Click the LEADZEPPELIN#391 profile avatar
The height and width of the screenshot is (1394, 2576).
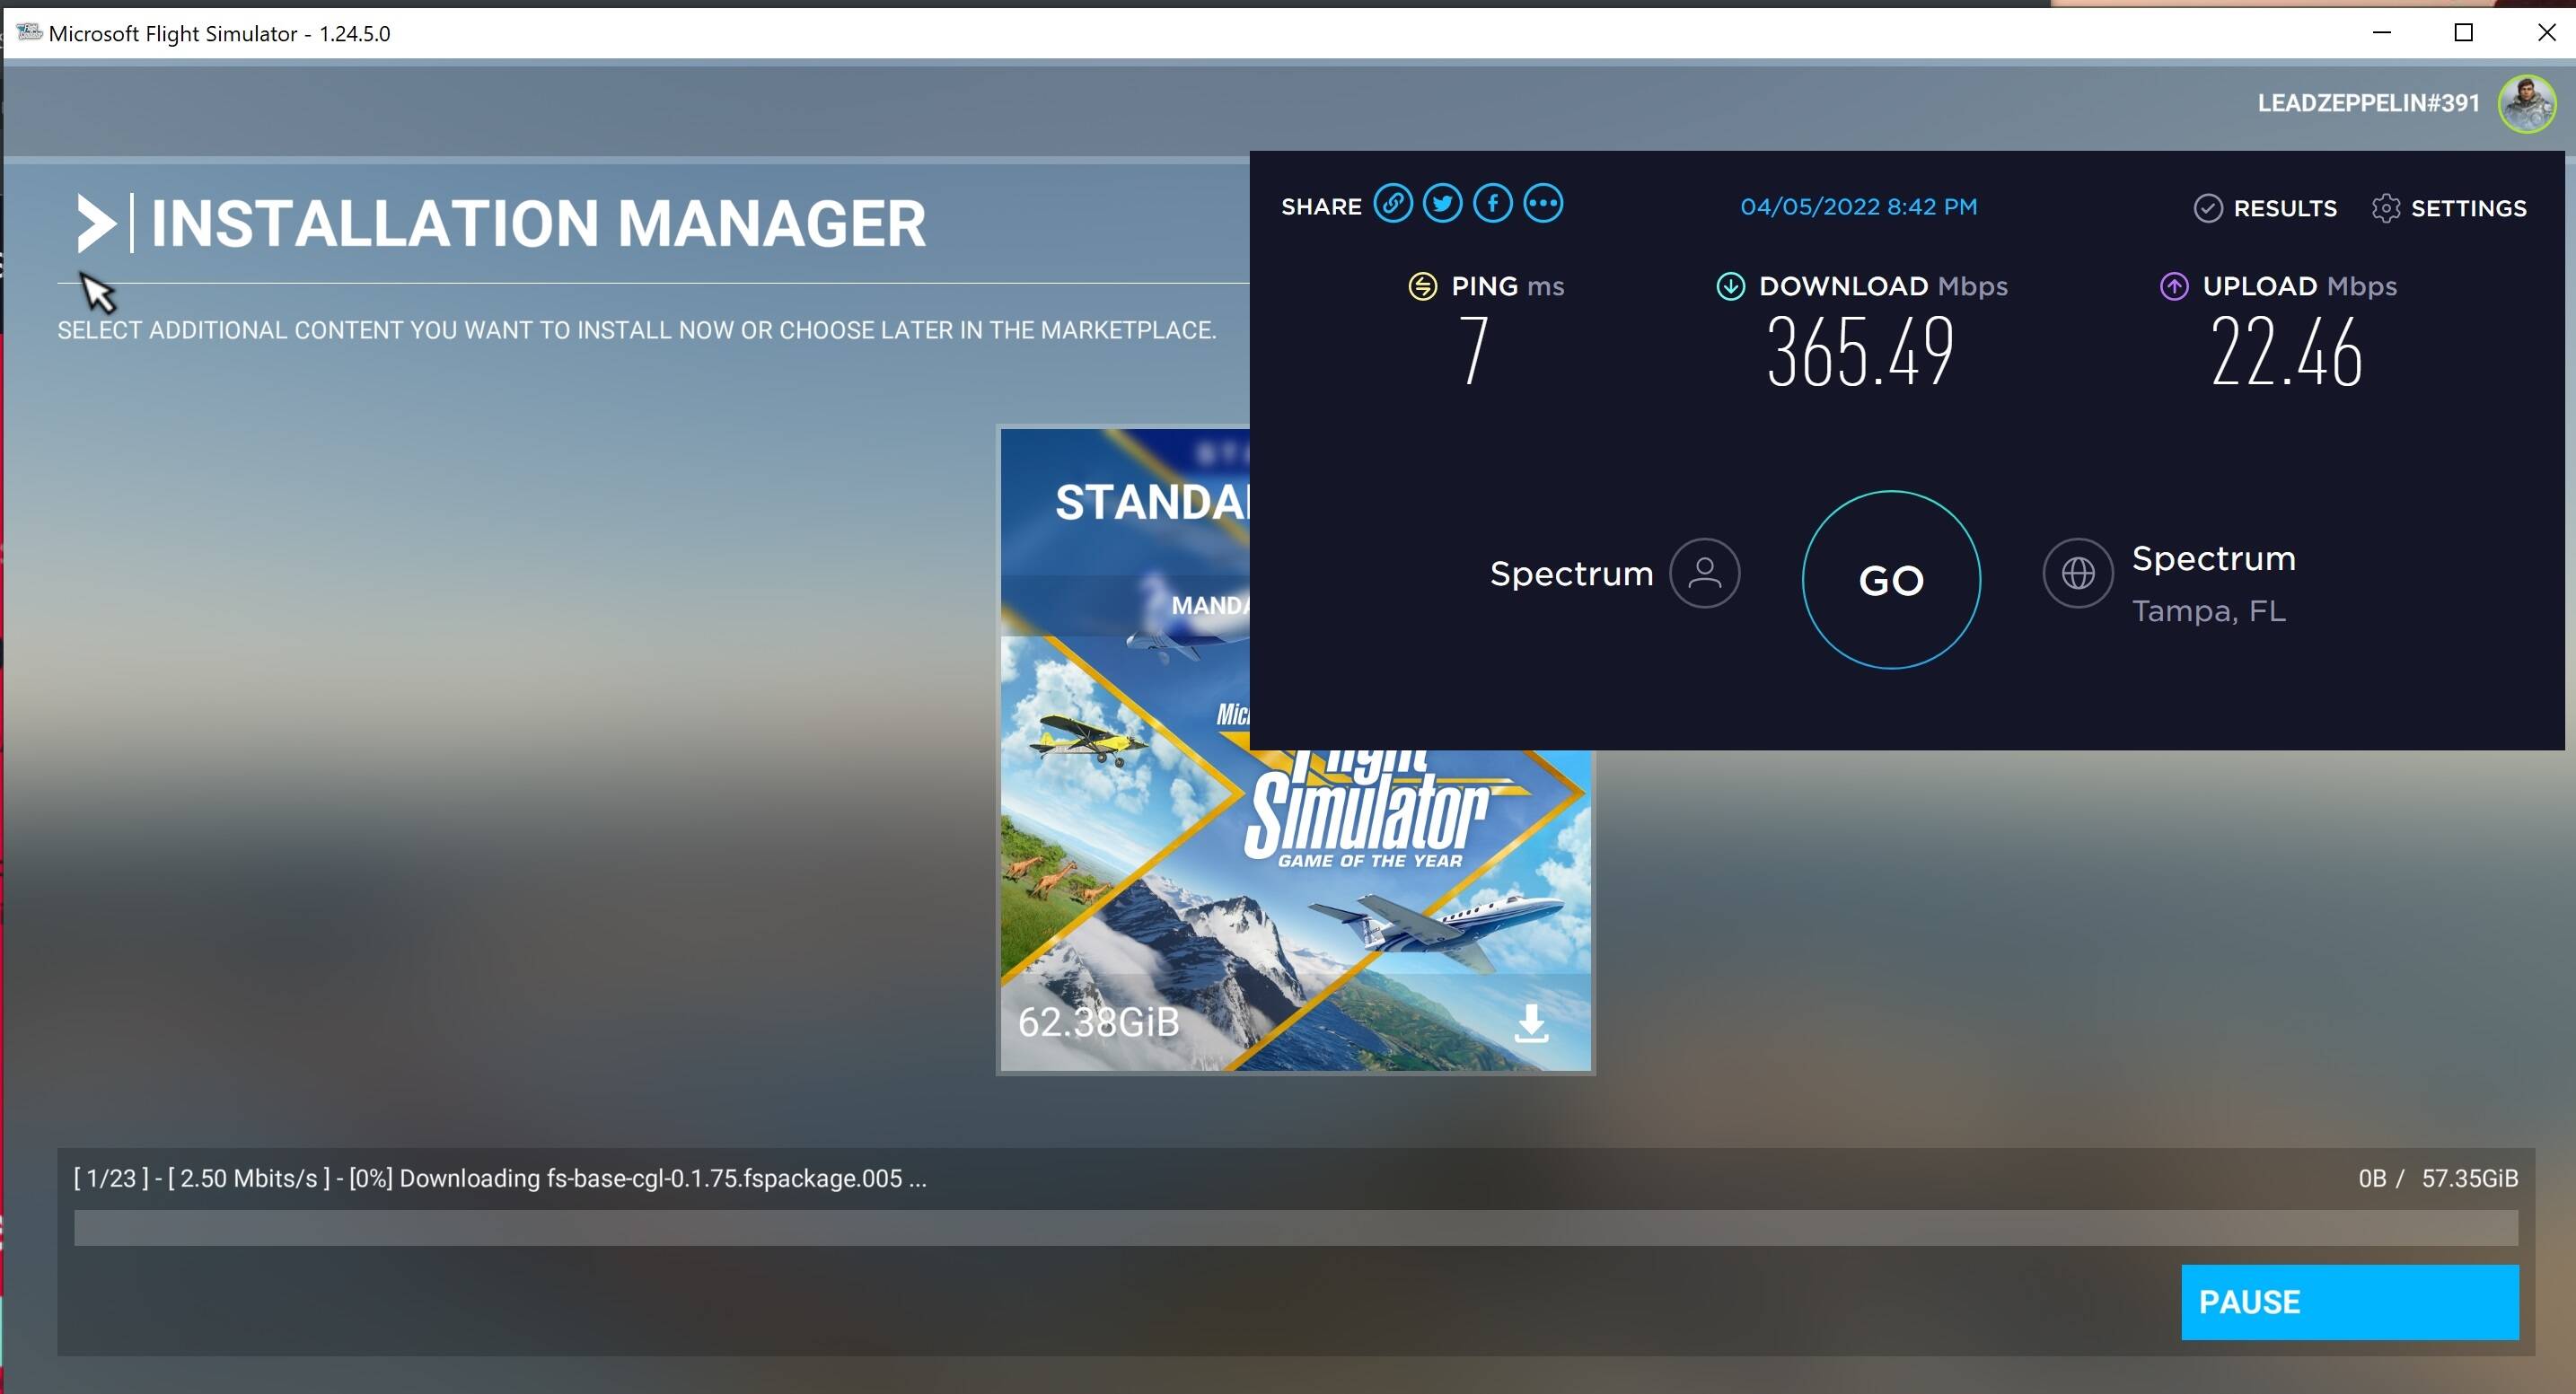(x=2529, y=103)
